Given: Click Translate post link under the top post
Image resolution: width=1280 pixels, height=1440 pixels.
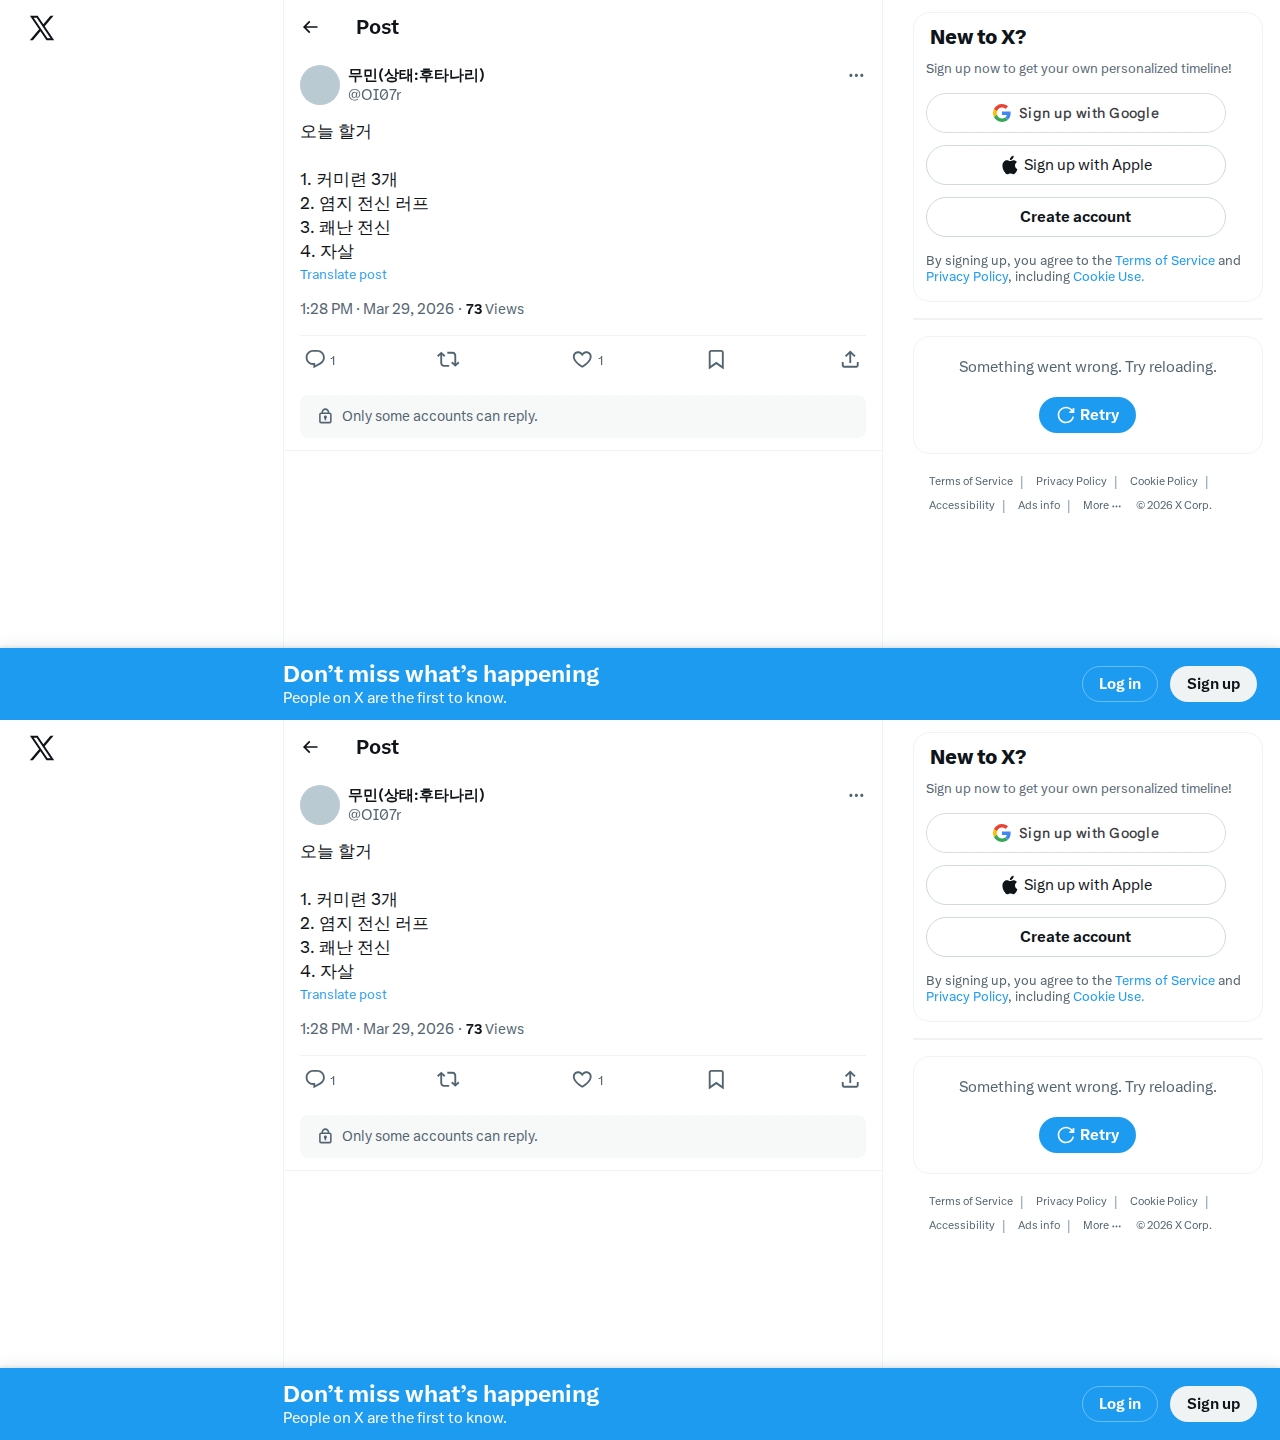Looking at the screenshot, I should [x=343, y=275].
